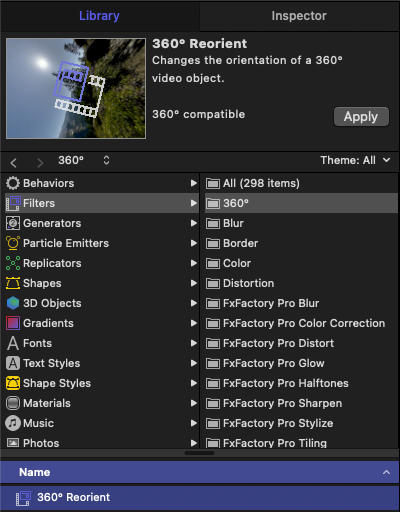Viewport: 400px width, 512px height.
Task: Open the Theme: All dropdown
Action: coord(355,160)
